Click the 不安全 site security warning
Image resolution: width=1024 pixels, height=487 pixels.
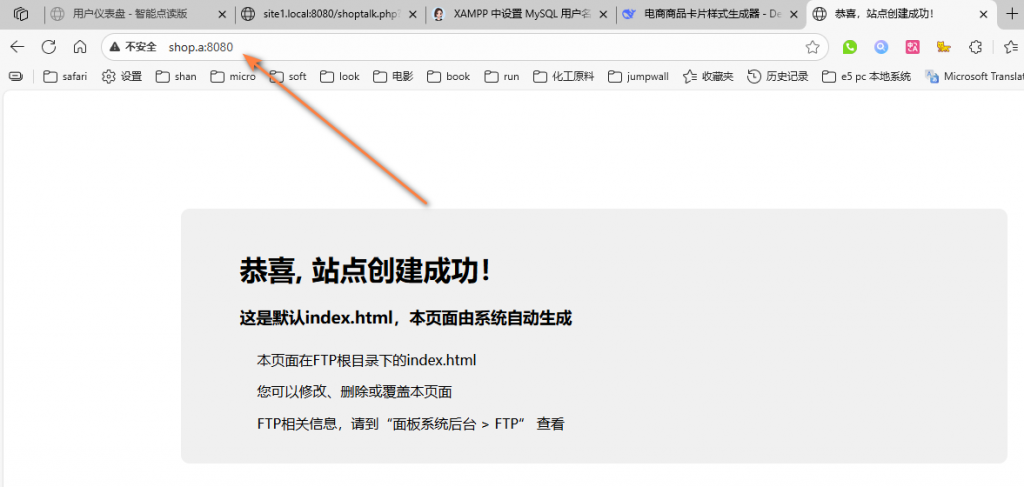point(133,47)
